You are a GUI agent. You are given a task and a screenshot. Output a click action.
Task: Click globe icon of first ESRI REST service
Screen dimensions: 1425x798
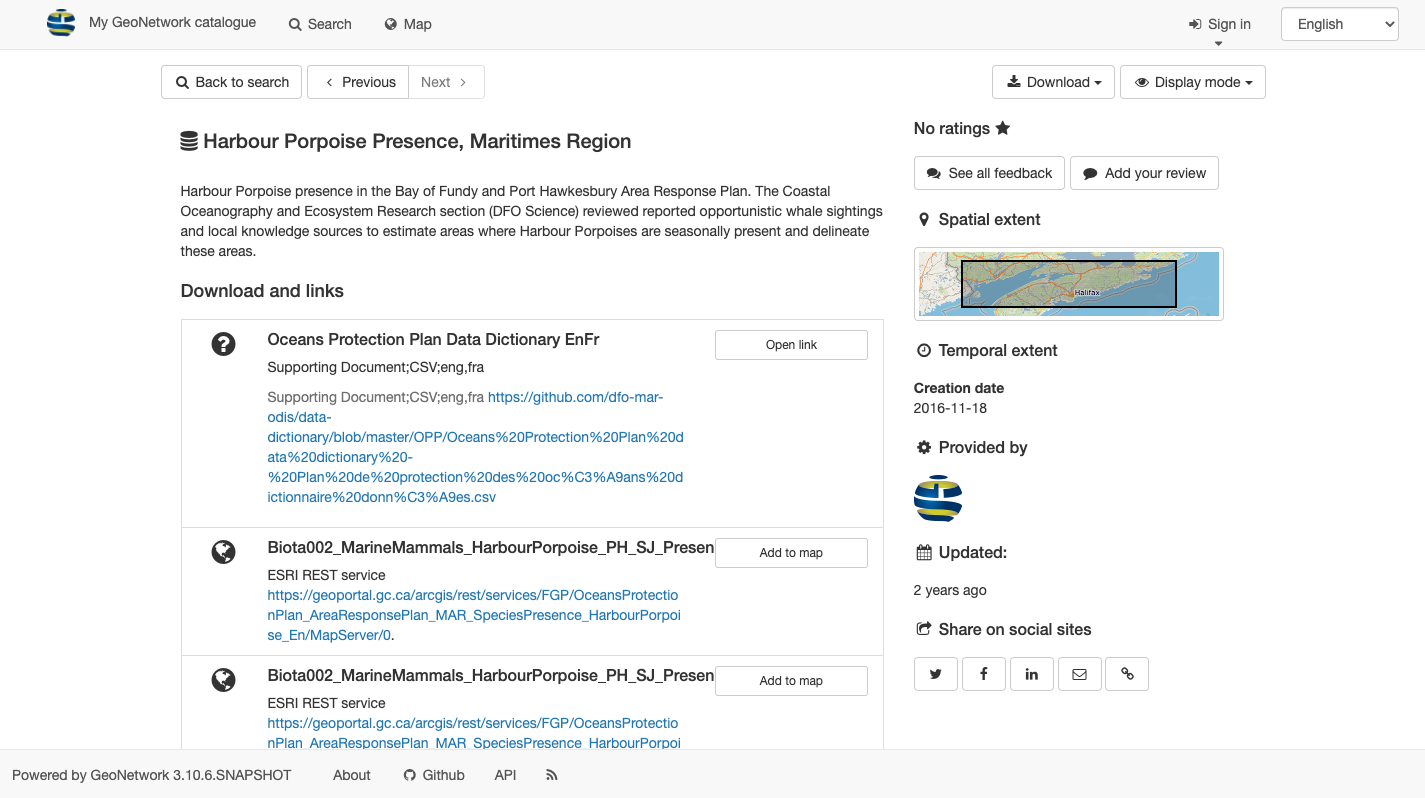tap(223, 552)
